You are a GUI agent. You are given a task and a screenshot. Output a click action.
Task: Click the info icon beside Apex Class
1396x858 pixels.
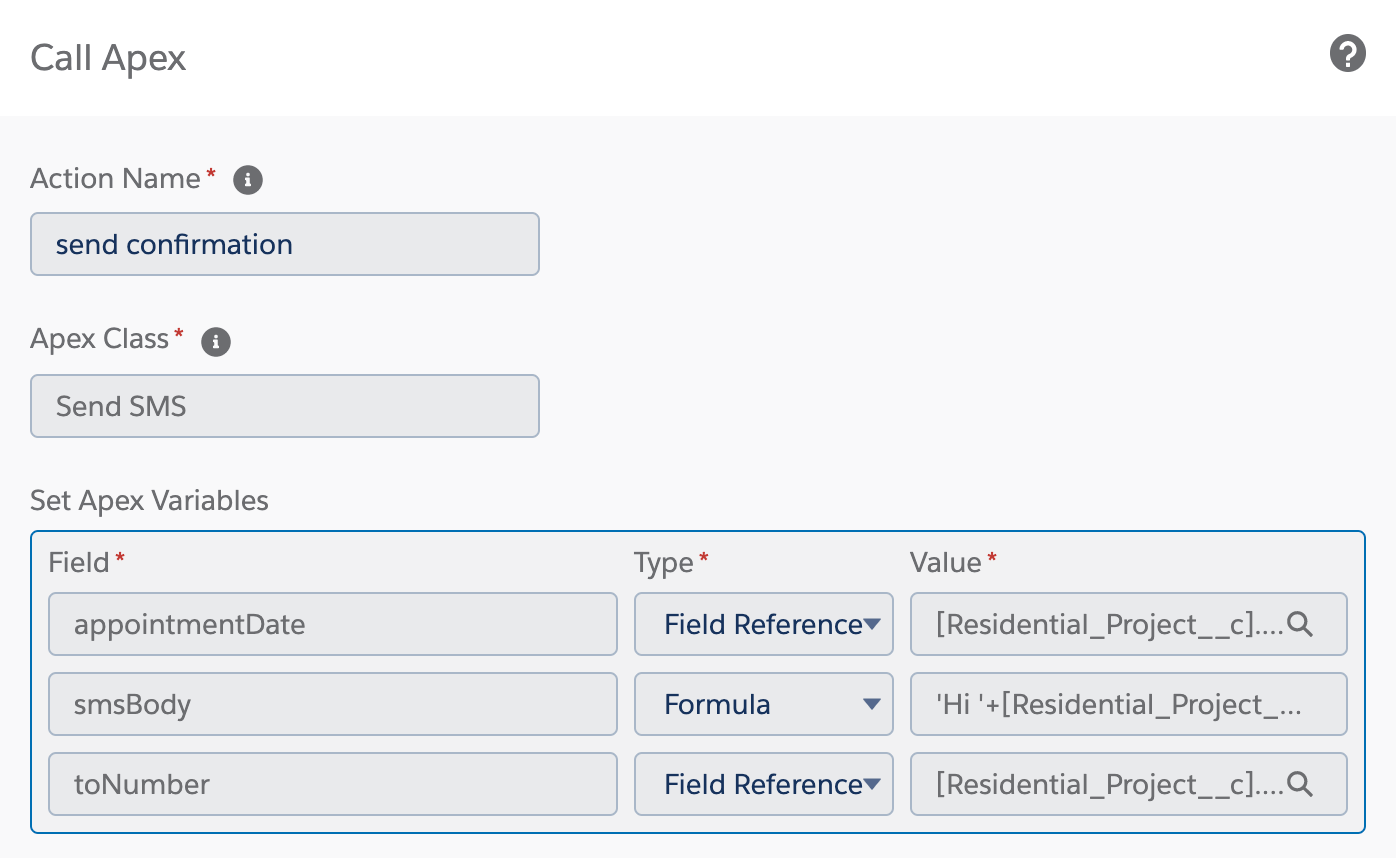[x=215, y=342]
